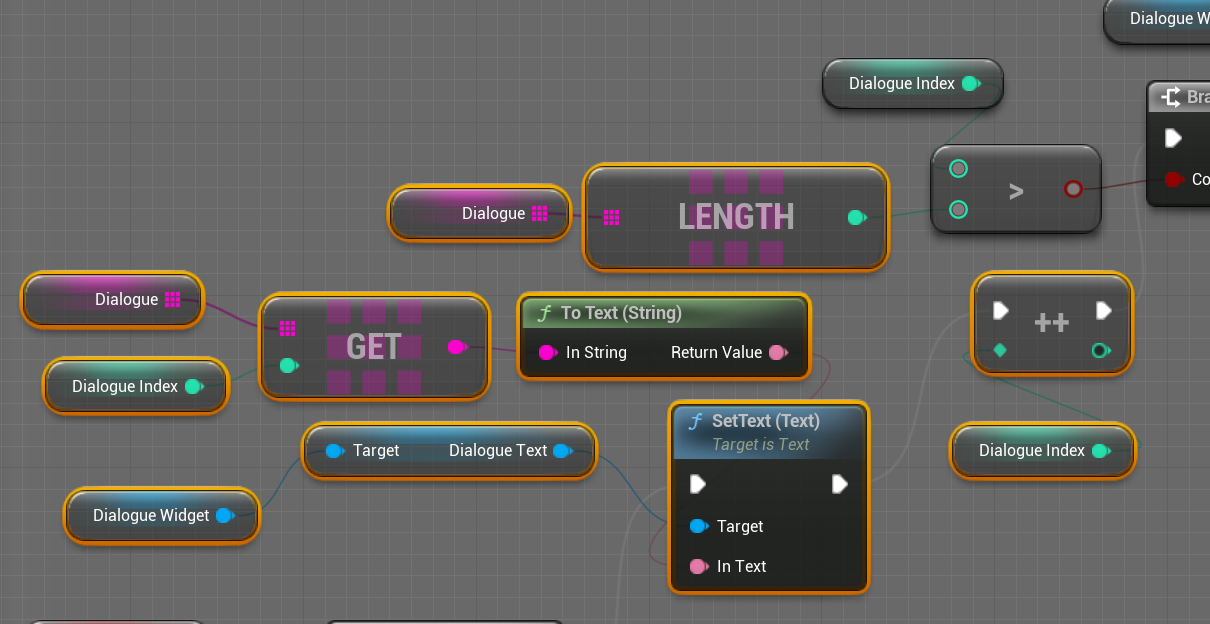This screenshot has width=1210, height=624.
Task: Select the Dialogue Widget variable node label
Action: tap(151, 515)
